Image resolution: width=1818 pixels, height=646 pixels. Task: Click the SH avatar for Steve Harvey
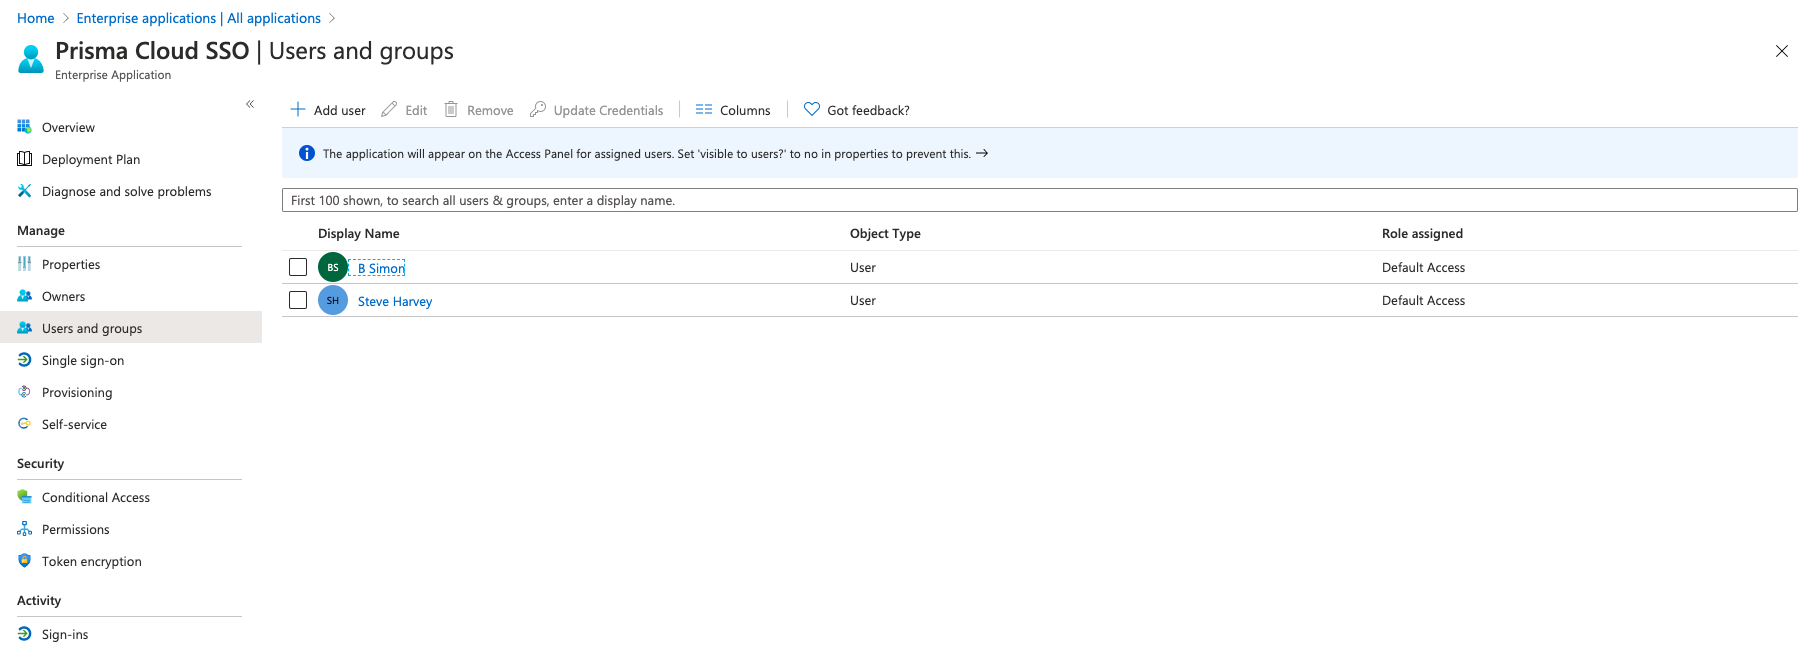click(333, 300)
